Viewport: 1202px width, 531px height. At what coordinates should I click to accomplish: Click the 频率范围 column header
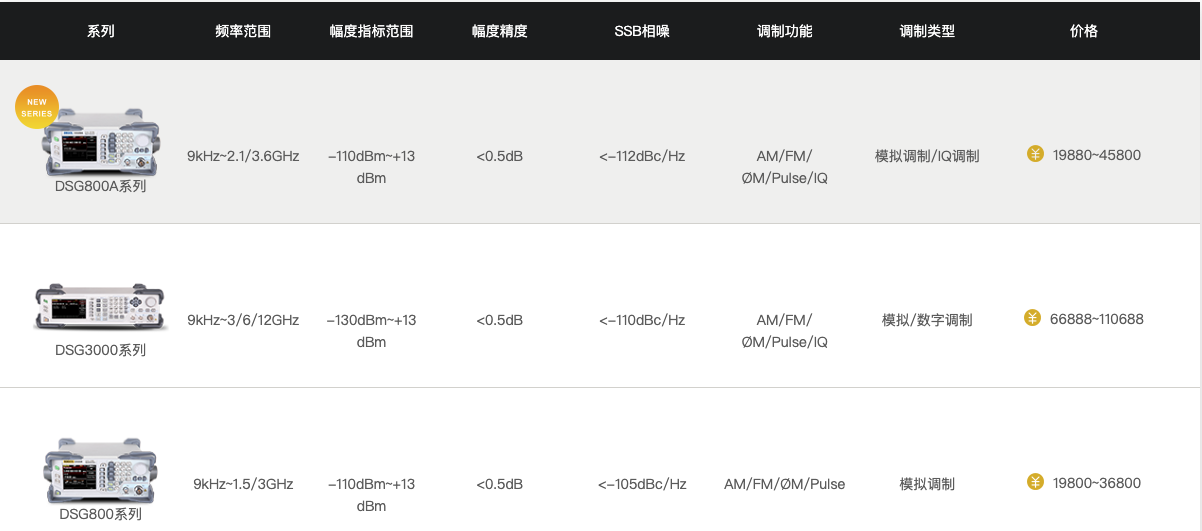point(243,31)
